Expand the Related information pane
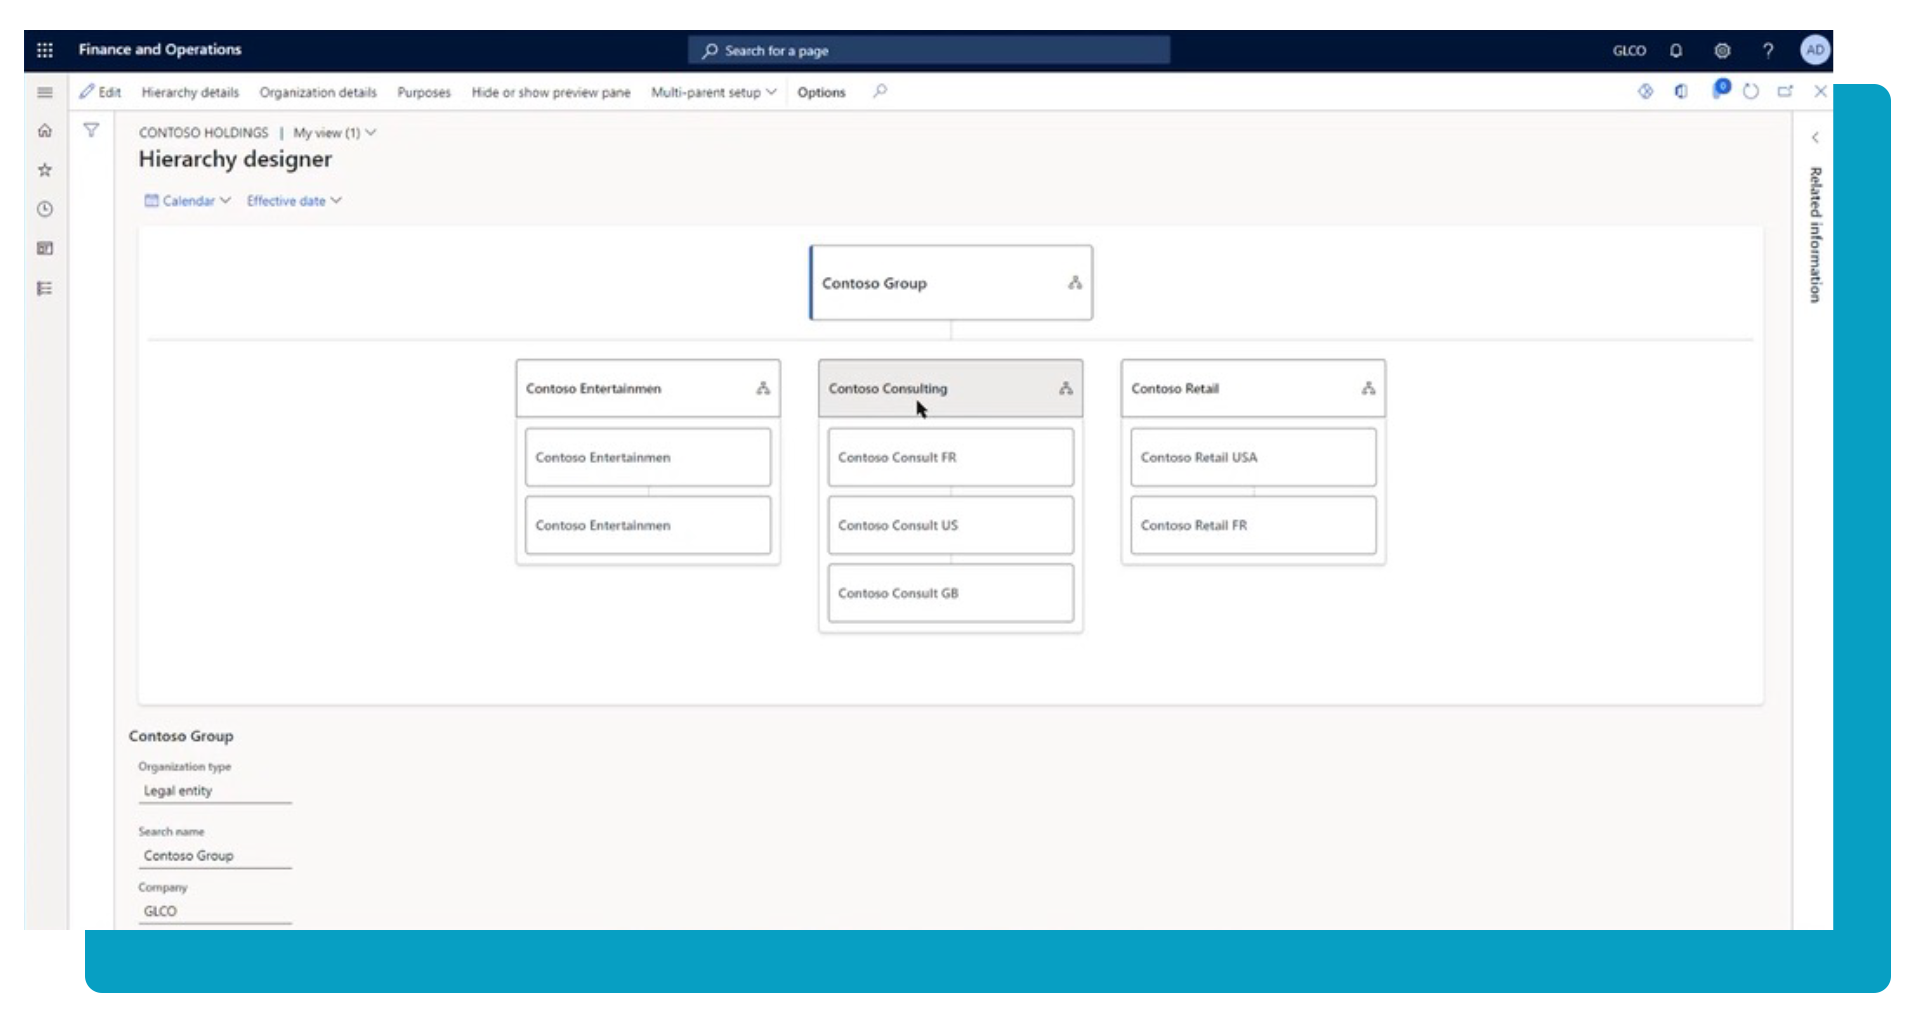 [x=1815, y=138]
